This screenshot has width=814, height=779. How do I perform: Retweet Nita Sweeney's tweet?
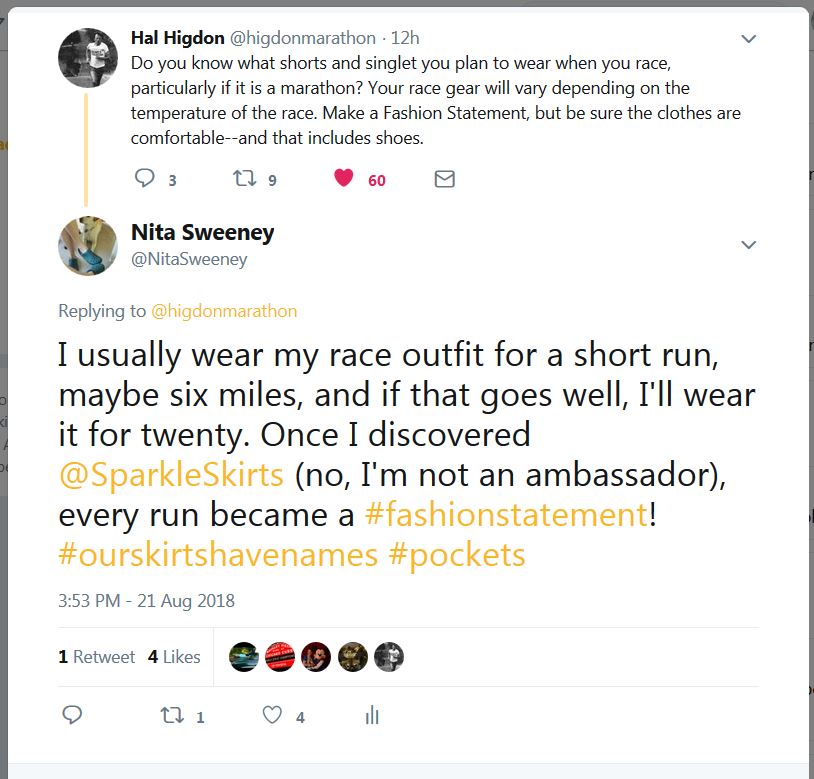point(172,715)
